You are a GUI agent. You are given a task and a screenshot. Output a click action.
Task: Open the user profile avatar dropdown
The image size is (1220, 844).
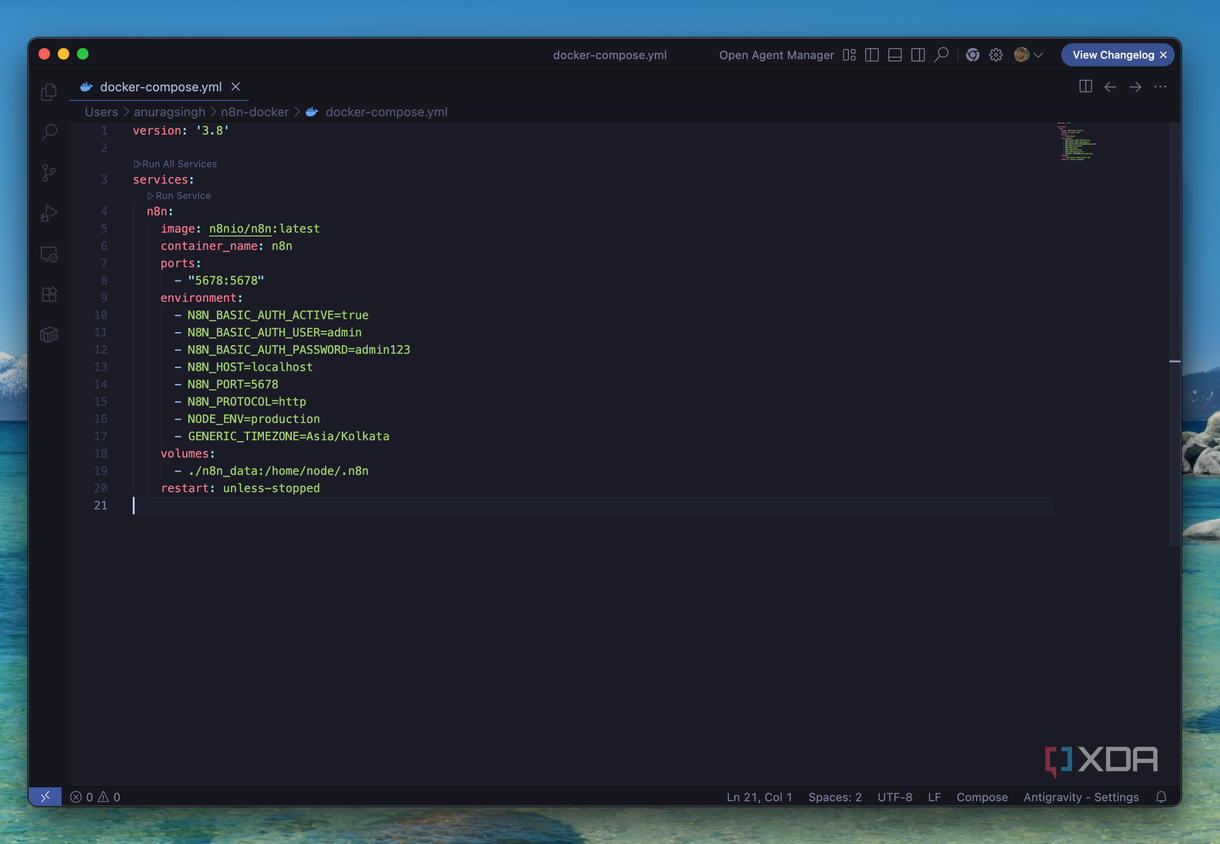[x=1028, y=55]
